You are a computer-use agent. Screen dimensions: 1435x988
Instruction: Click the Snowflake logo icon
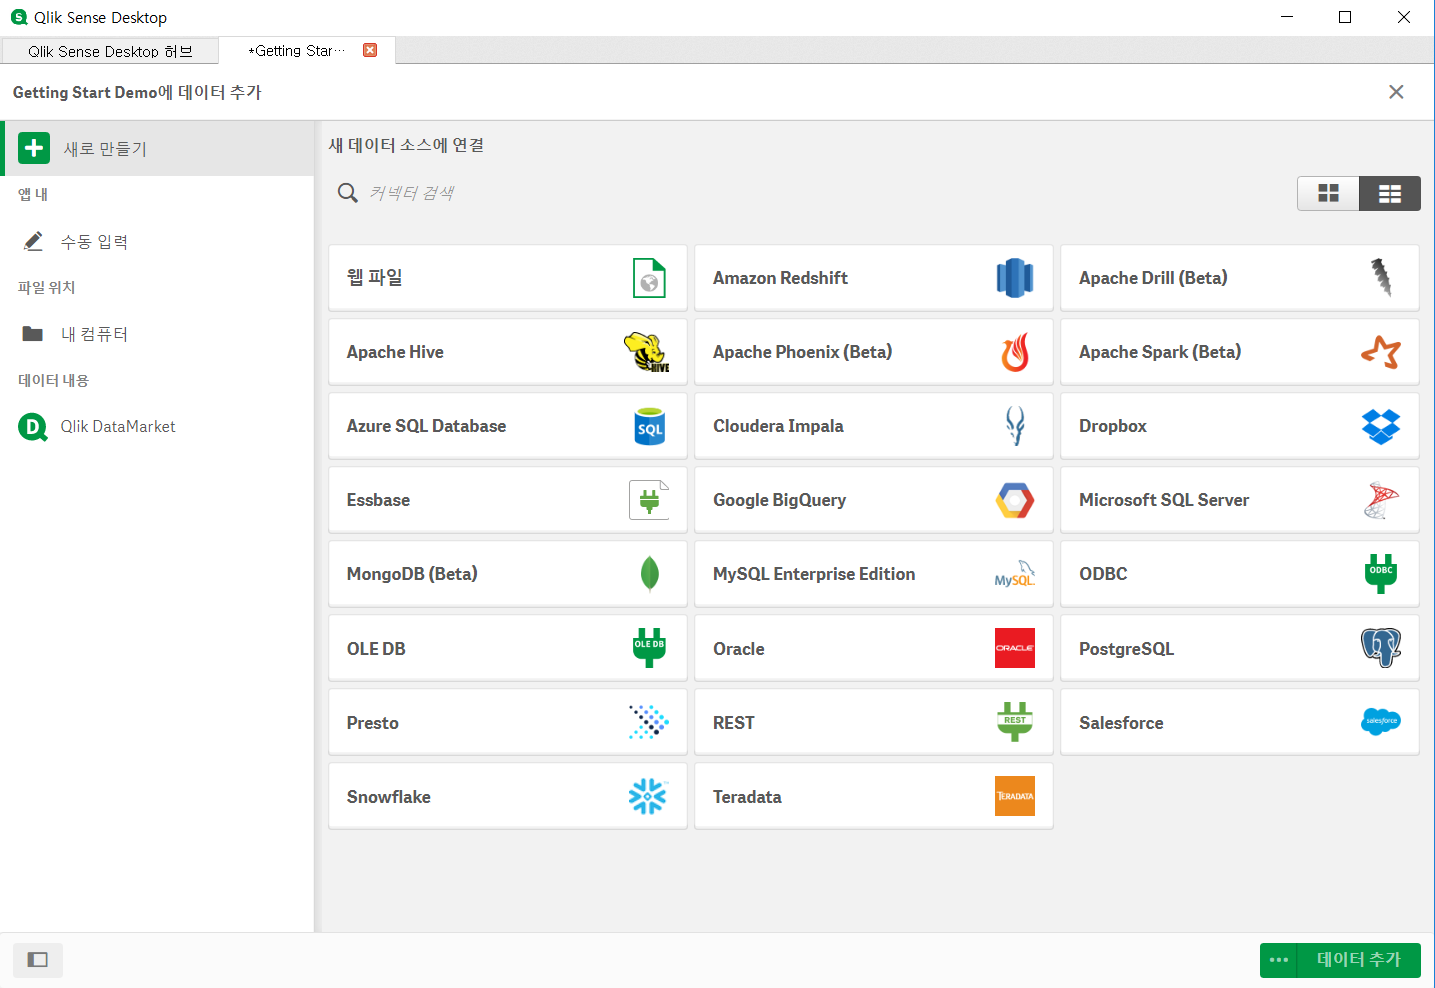(x=648, y=796)
